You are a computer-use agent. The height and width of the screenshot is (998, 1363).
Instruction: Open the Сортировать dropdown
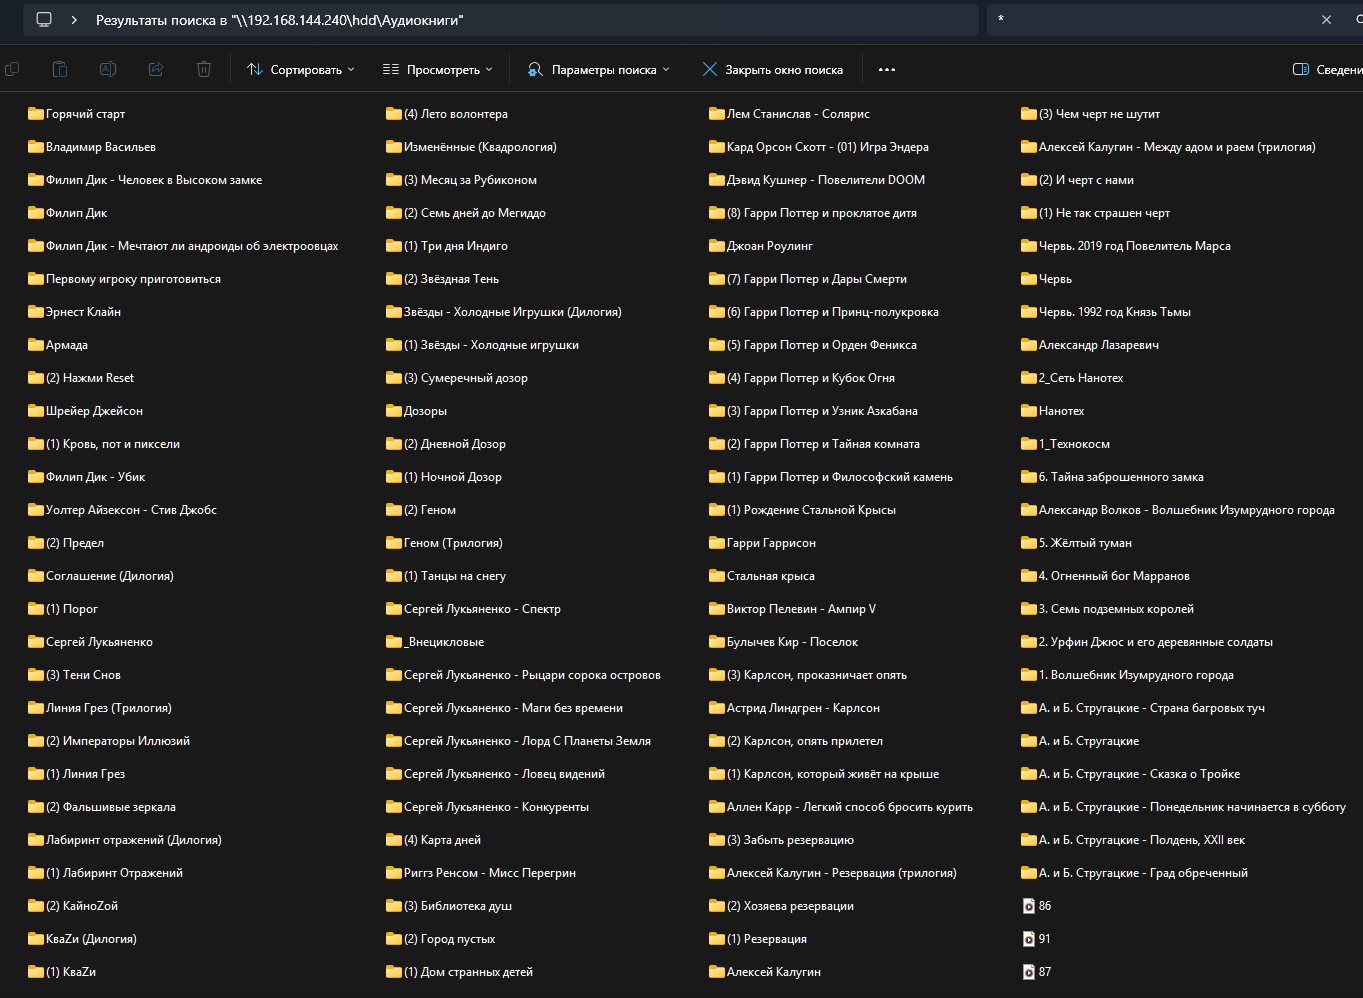(x=301, y=69)
